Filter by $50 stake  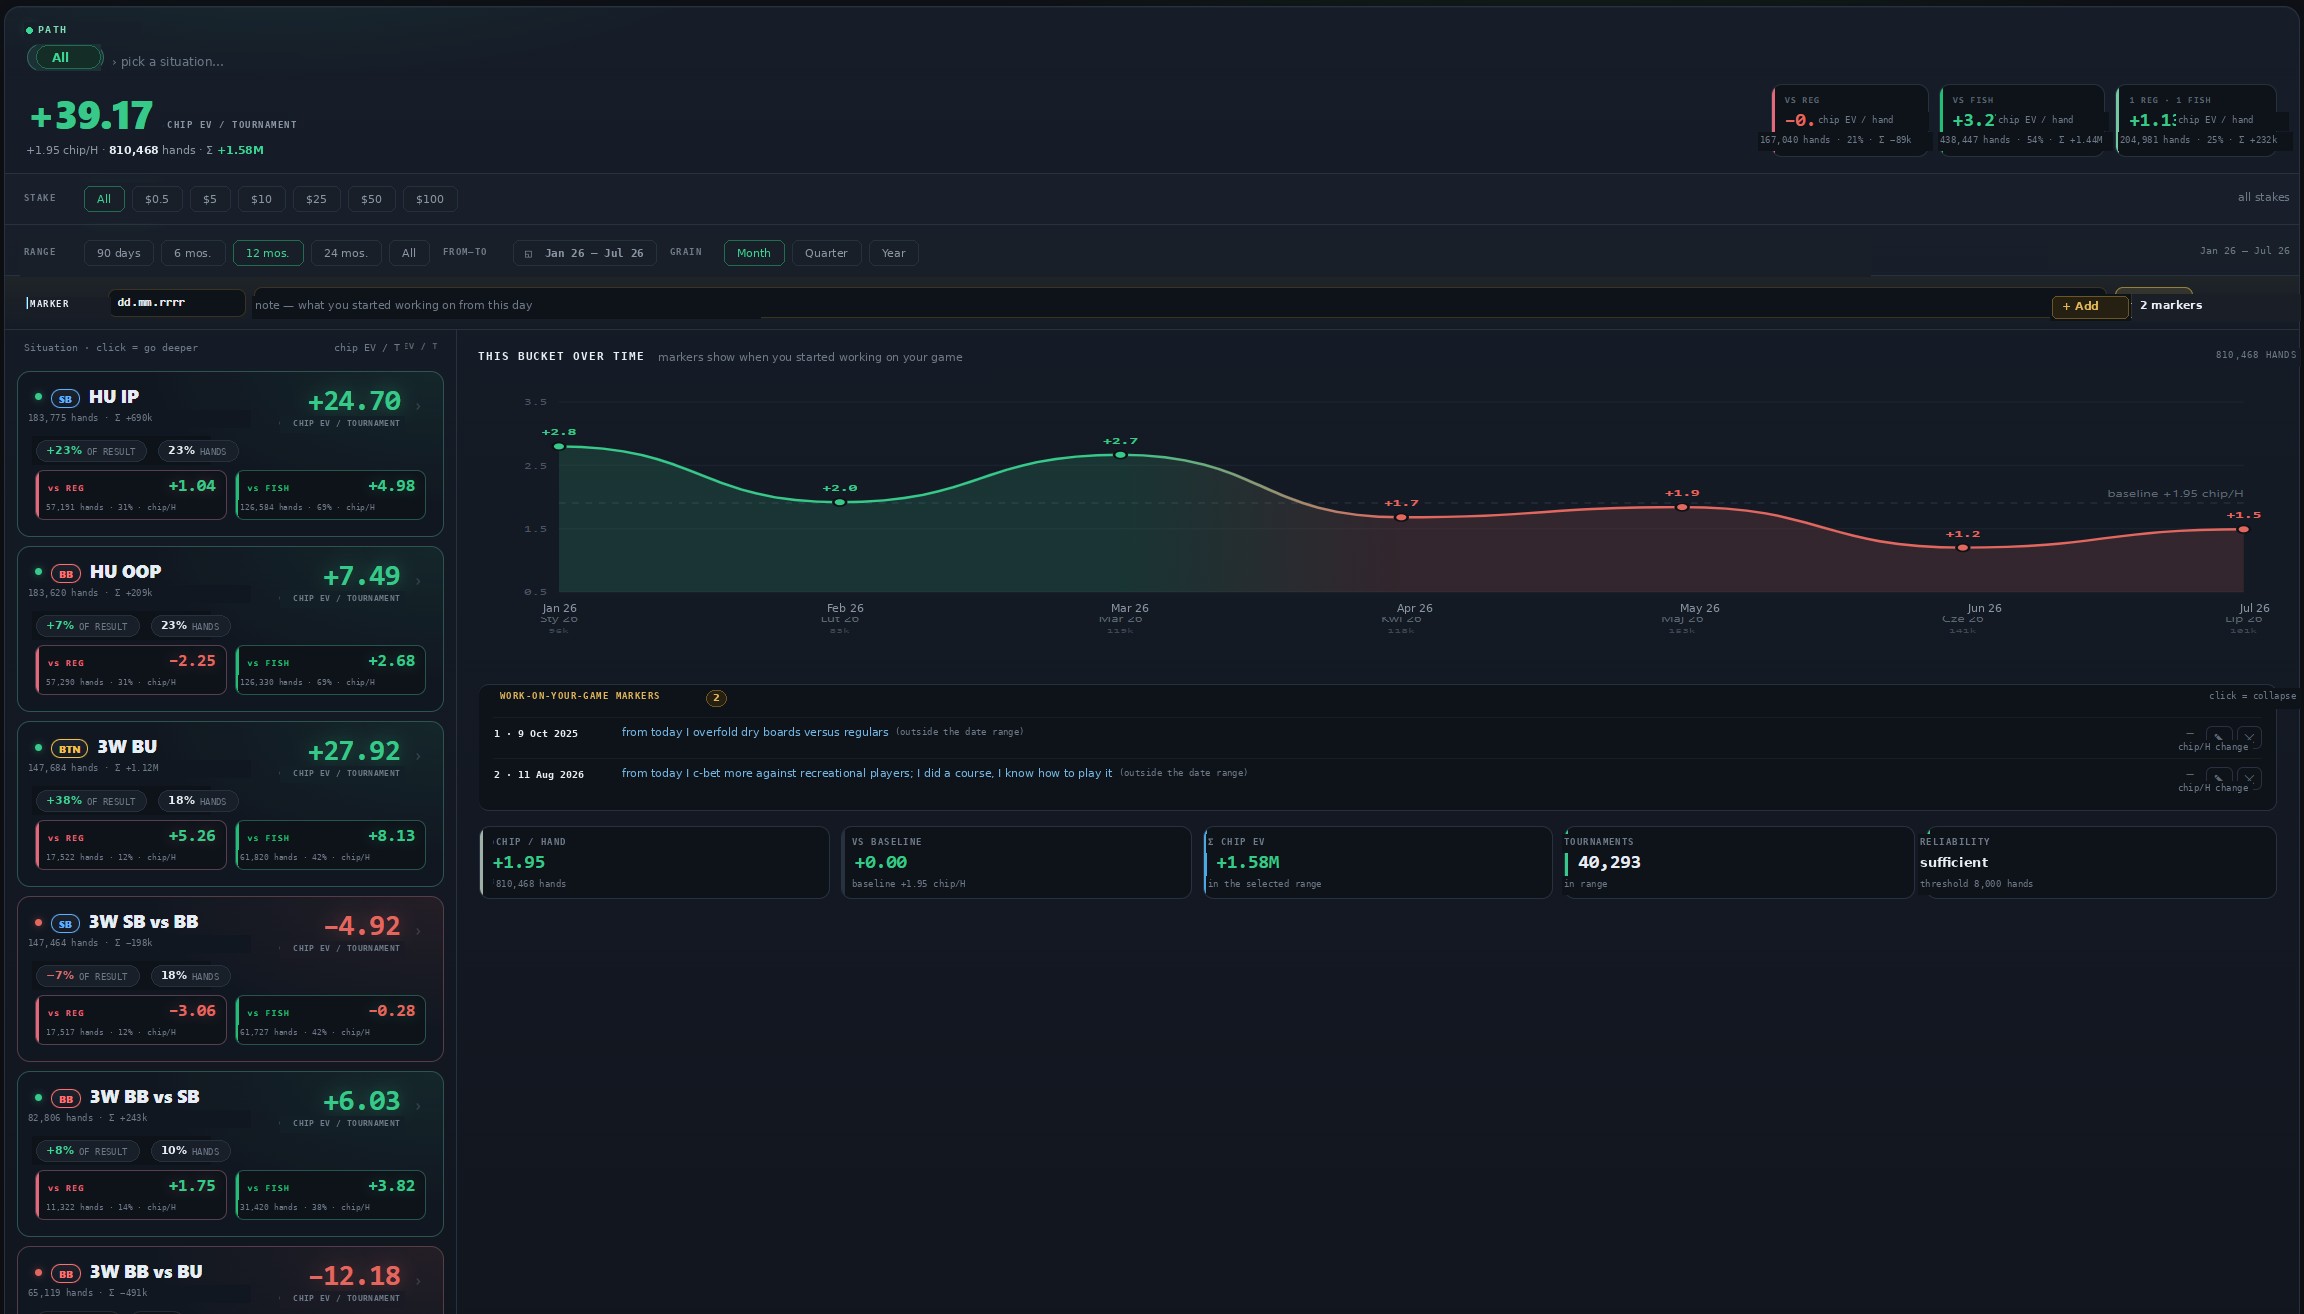(371, 199)
